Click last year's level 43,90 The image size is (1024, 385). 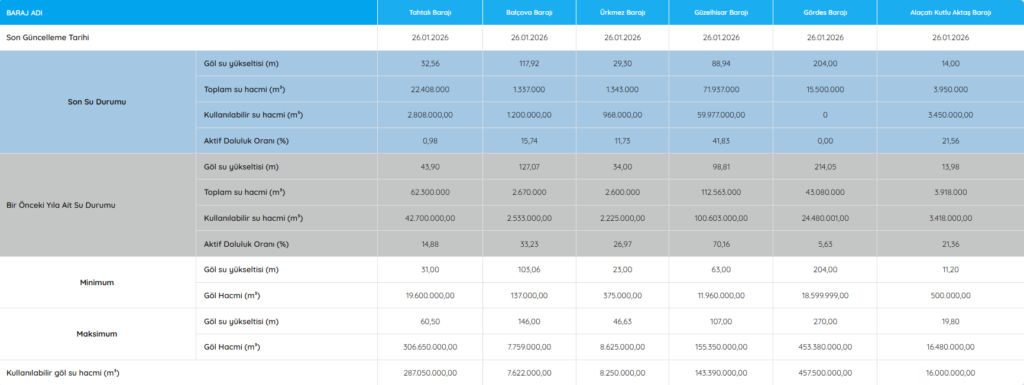430,167
